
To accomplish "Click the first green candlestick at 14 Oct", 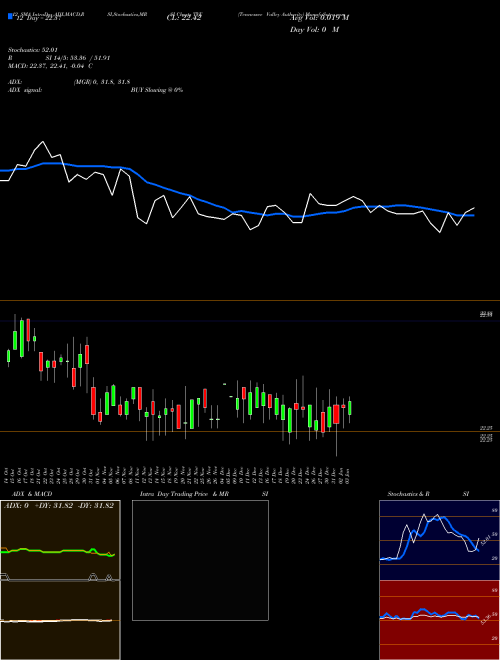I will coord(8,356).
